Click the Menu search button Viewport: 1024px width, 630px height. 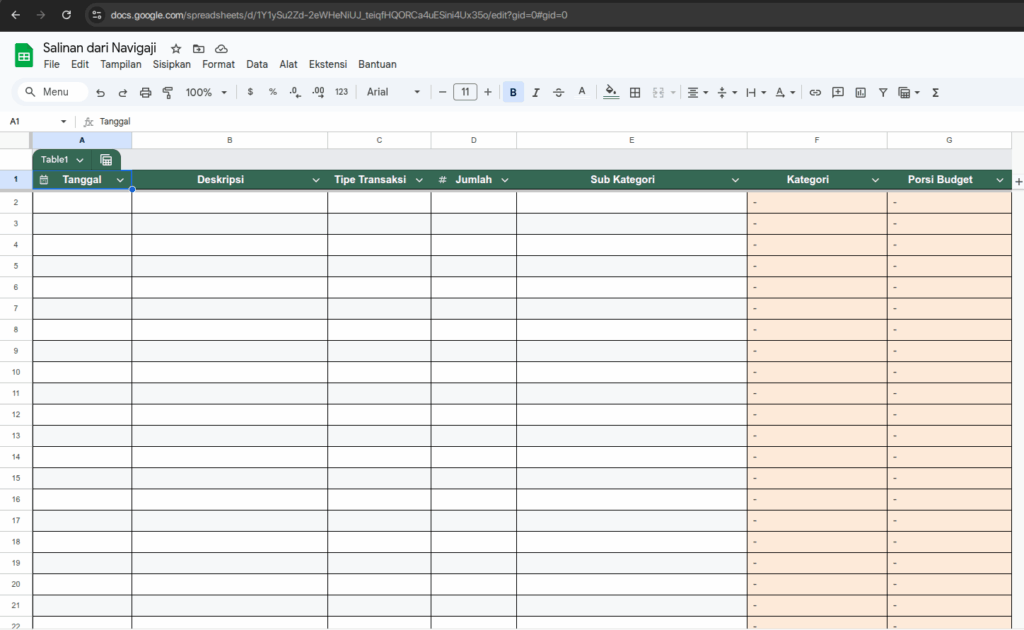point(54,92)
